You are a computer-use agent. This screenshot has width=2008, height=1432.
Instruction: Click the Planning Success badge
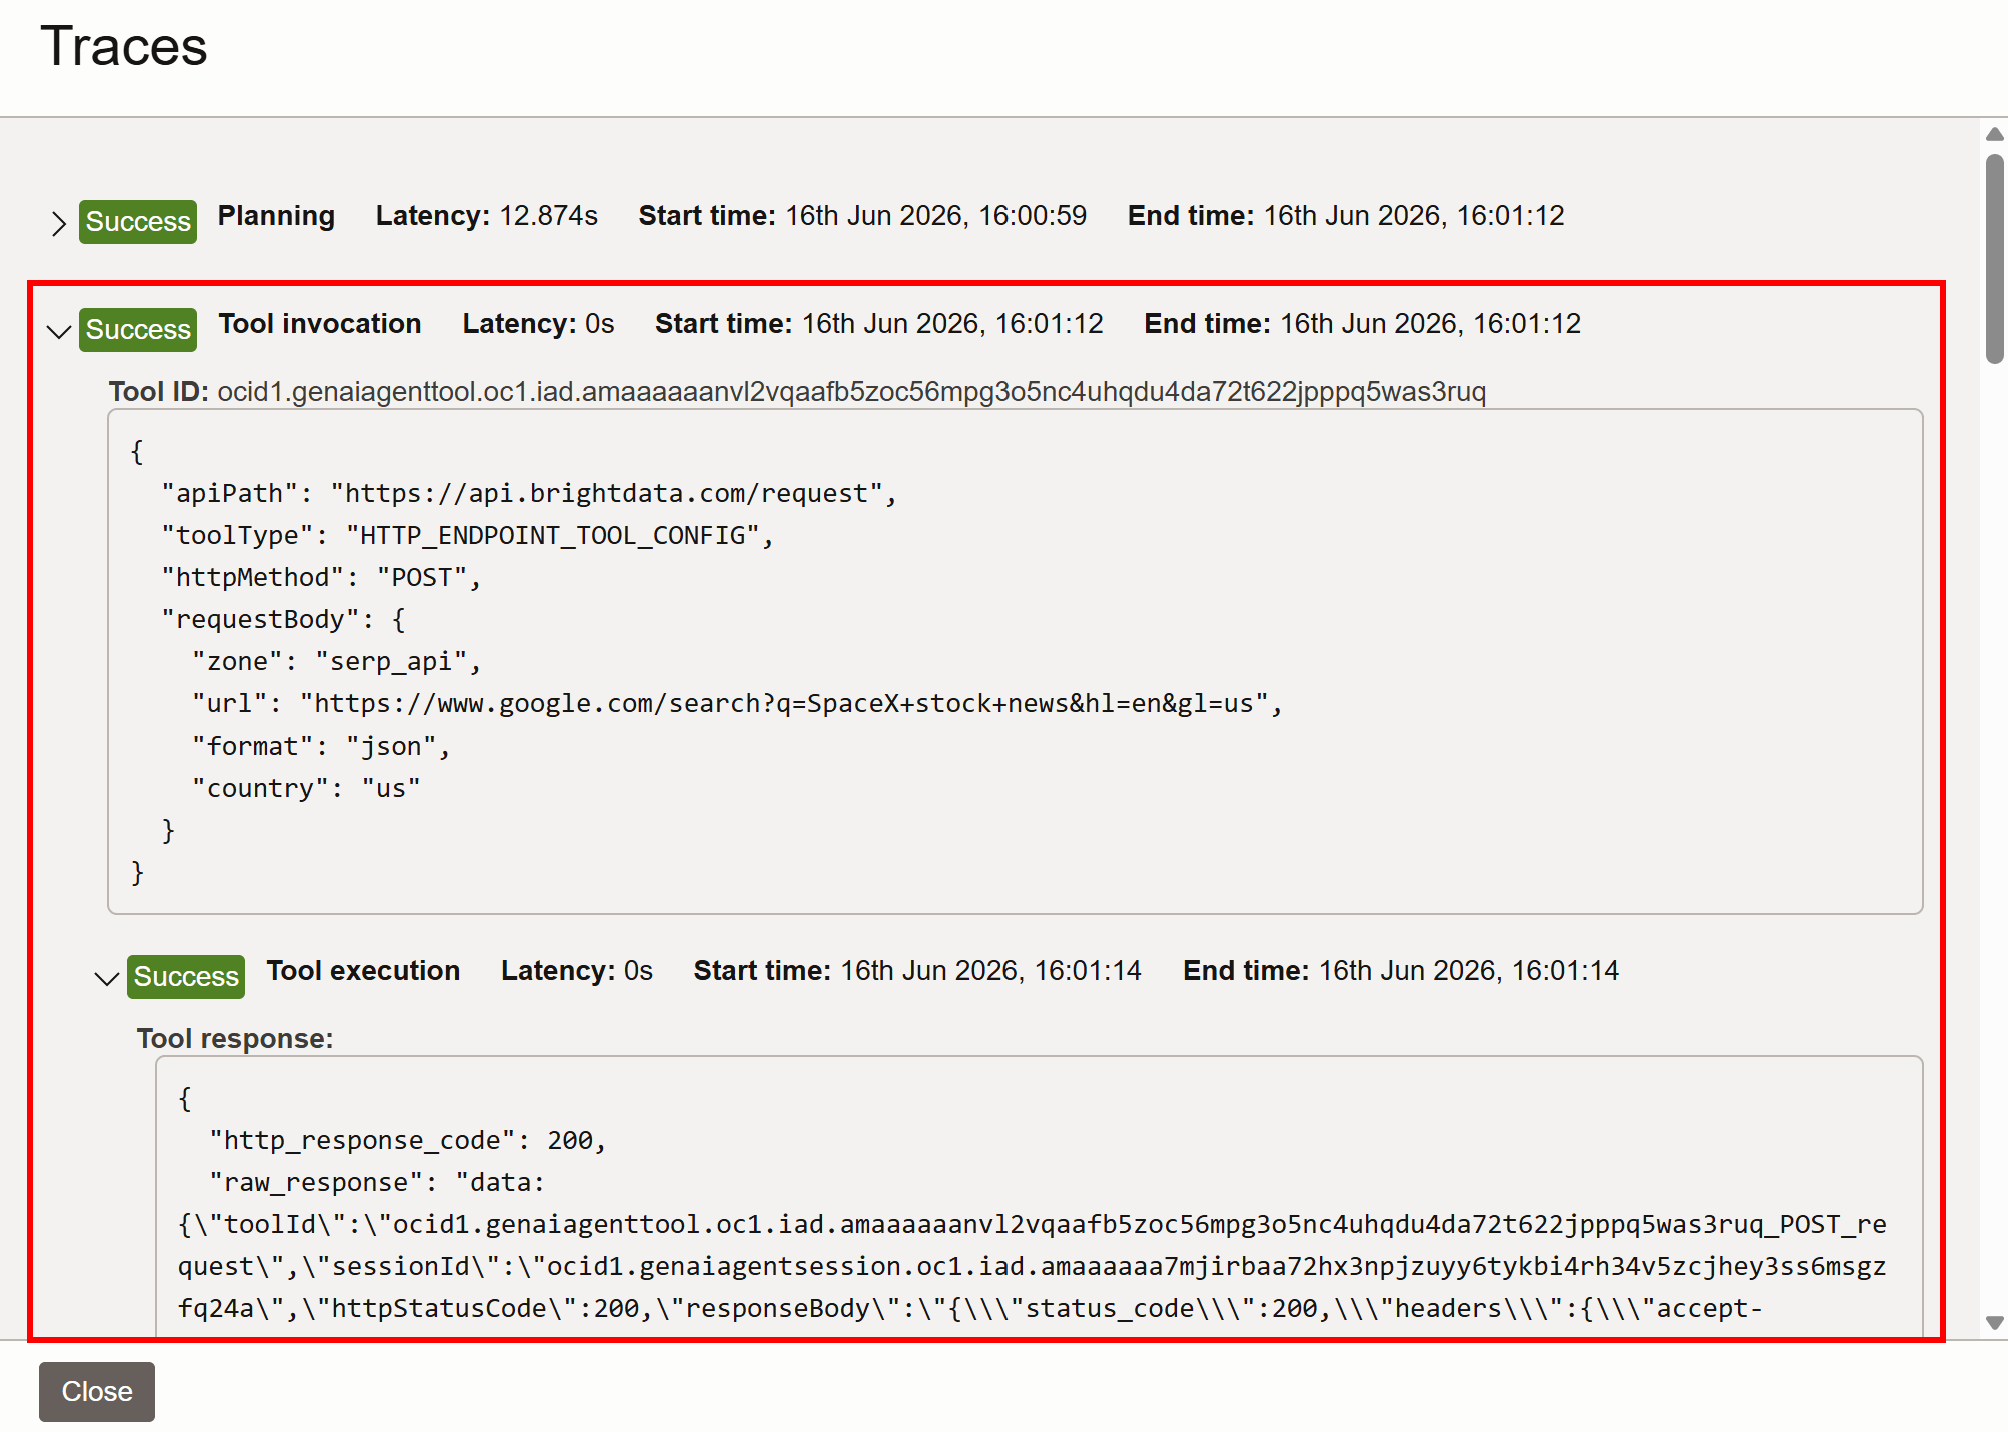138,222
